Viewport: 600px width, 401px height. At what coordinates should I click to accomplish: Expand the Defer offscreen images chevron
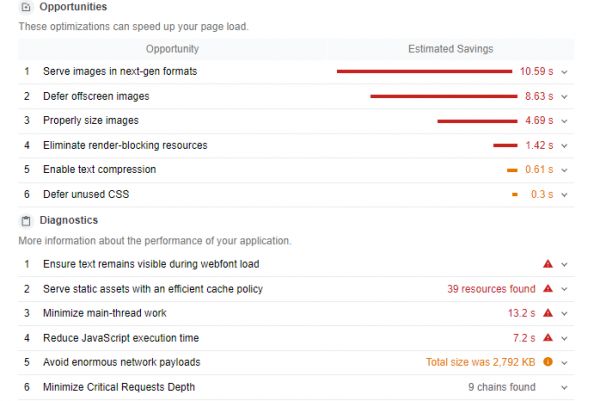[564, 97]
